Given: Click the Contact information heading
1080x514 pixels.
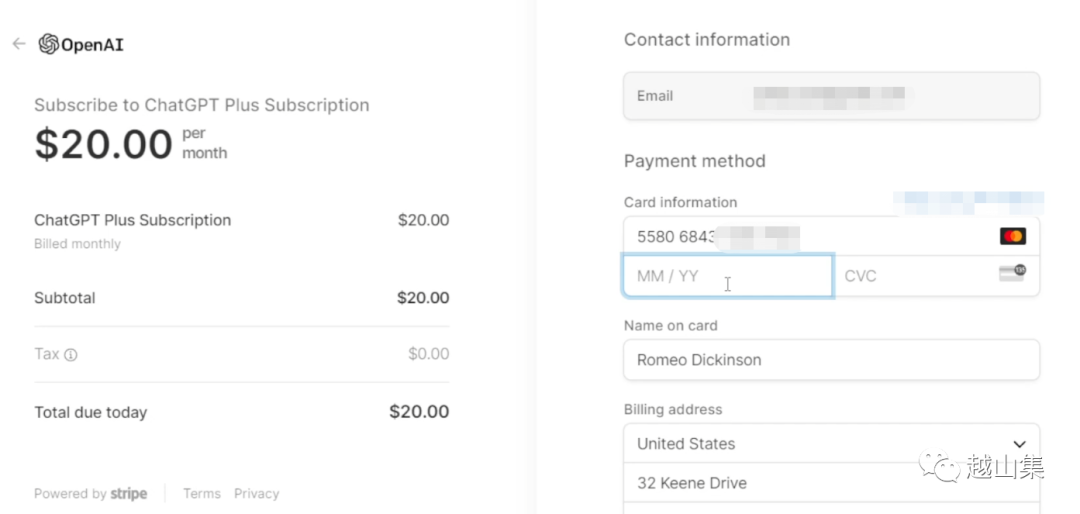Looking at the screenshot, I should pos(706,40).
